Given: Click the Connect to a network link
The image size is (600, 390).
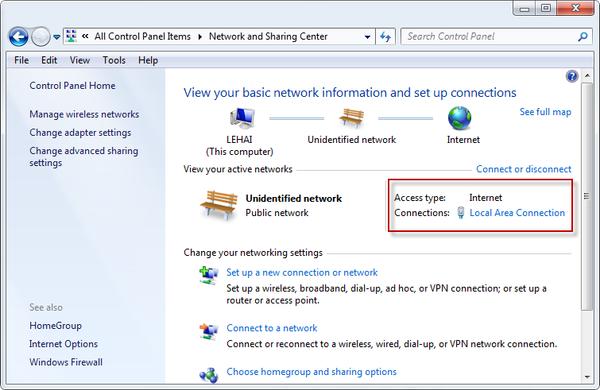Looking at the screenshot, I should tap(272, 328).
